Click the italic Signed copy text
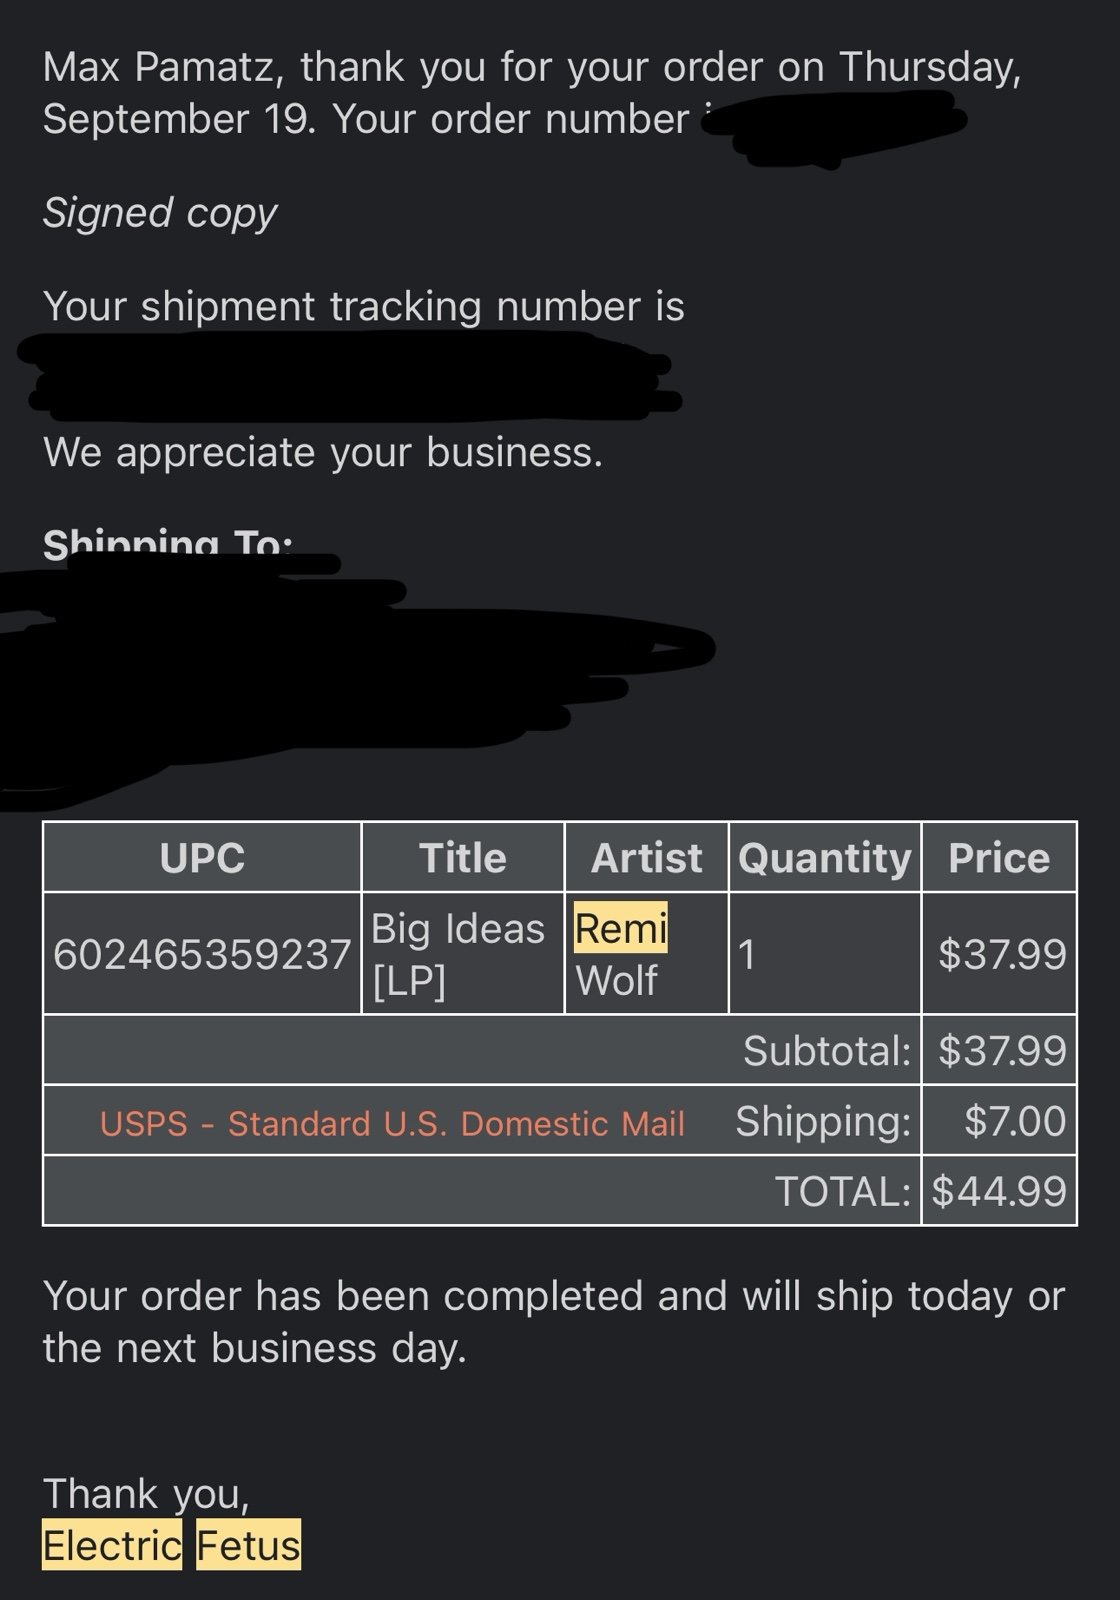The image size is (1120, 1600). click(x=160, y=213)
